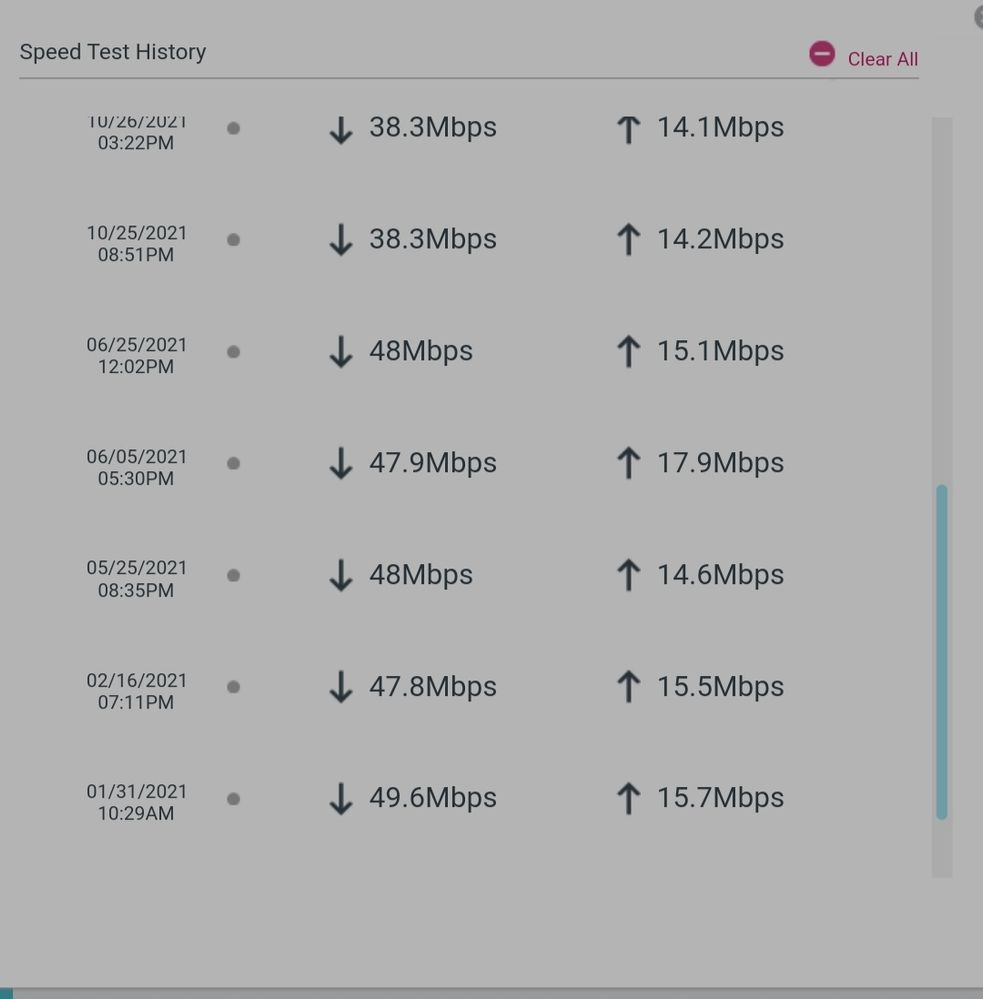The image size is (983, 999).
Task: Click the scrollbar track above the thumb
Action: pyautogui.click(x=941, y=300)
